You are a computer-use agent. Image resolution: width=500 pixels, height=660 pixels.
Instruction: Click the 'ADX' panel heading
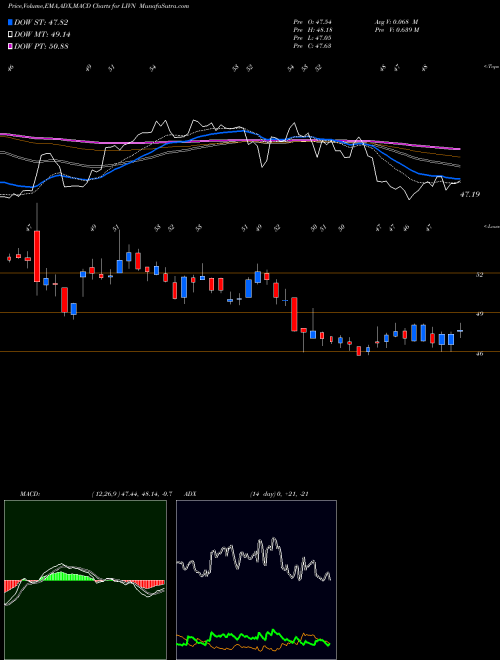coord(190,494)
